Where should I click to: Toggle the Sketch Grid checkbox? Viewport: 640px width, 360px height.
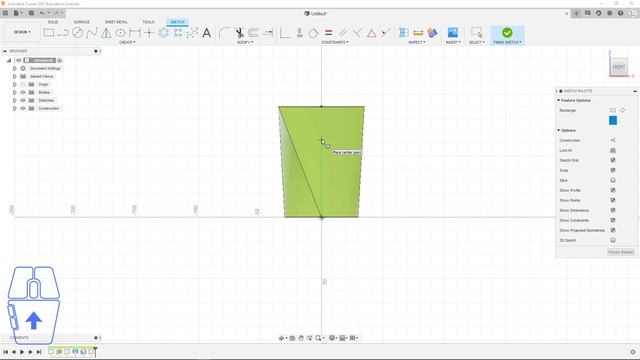point(613,160)
